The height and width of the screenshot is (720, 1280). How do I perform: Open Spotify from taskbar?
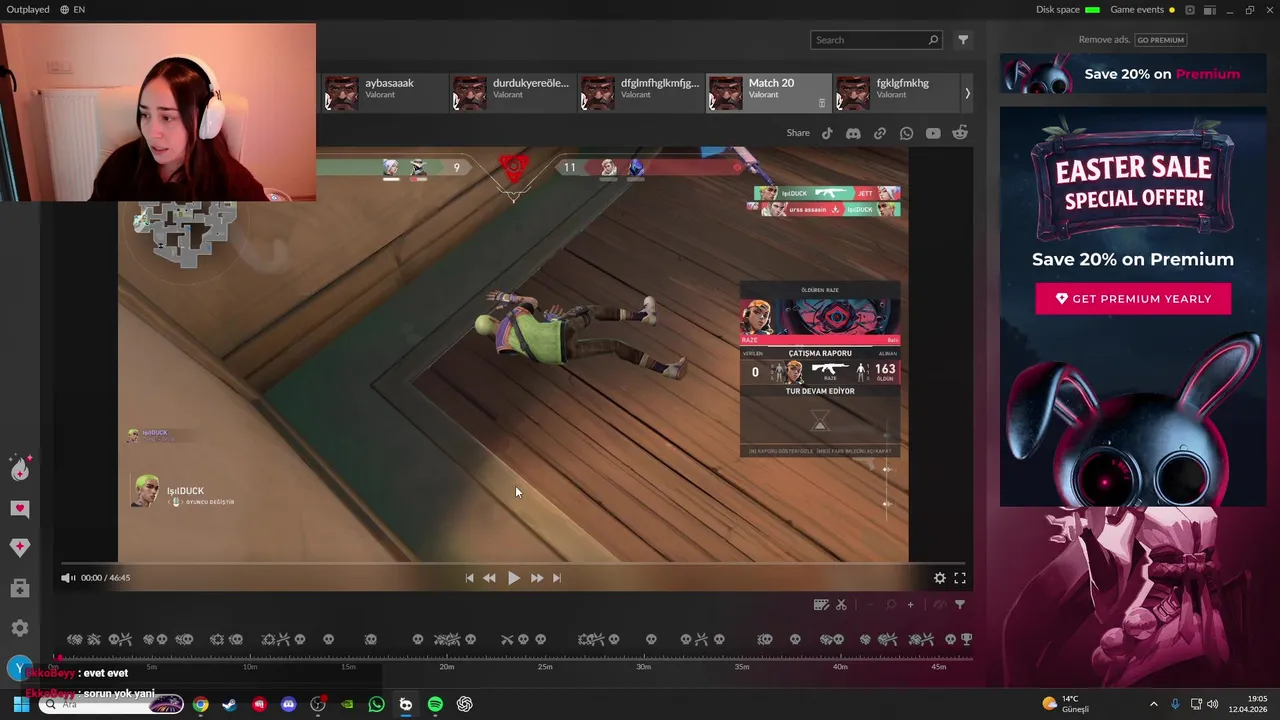coord(435,704)
